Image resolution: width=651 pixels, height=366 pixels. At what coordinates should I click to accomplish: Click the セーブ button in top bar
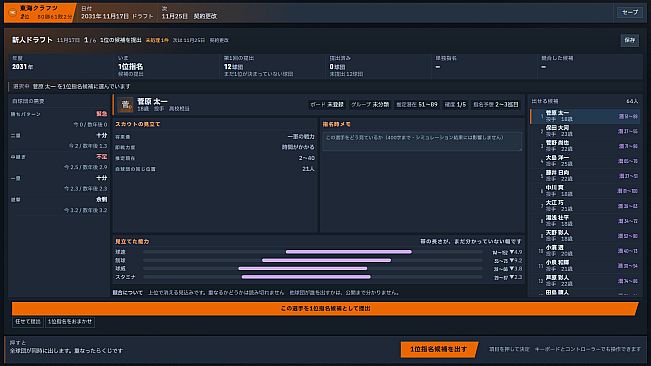click(x=630, y=12)
